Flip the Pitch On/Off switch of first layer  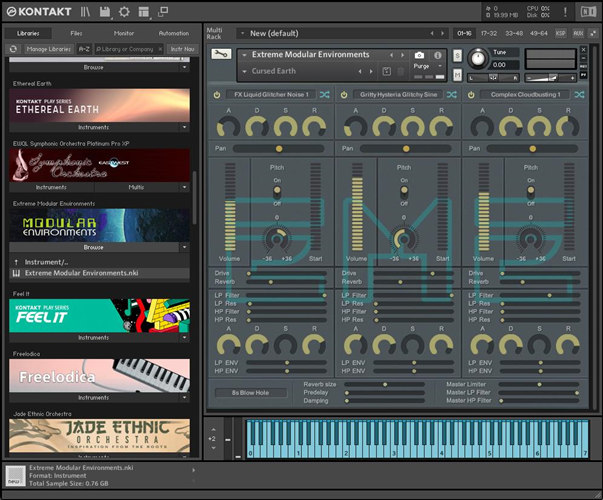pyautogui.click(x=277, y=191)
